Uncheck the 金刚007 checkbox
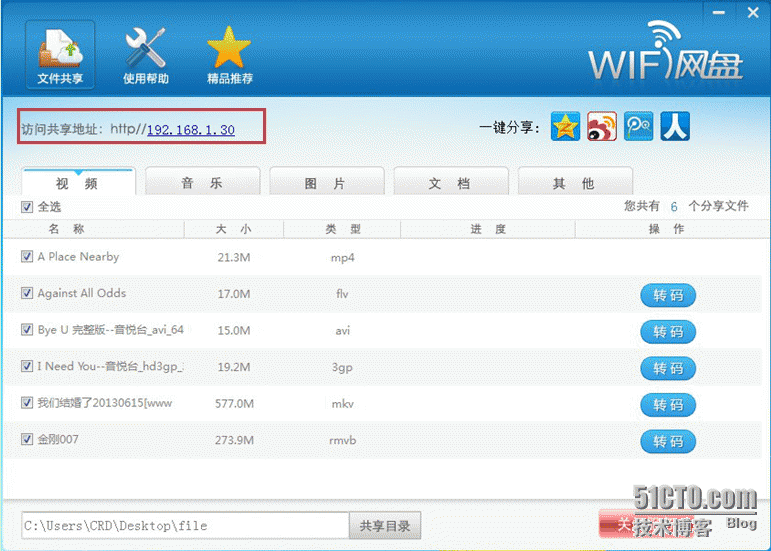Screen dimensions: 771x551 27,439
